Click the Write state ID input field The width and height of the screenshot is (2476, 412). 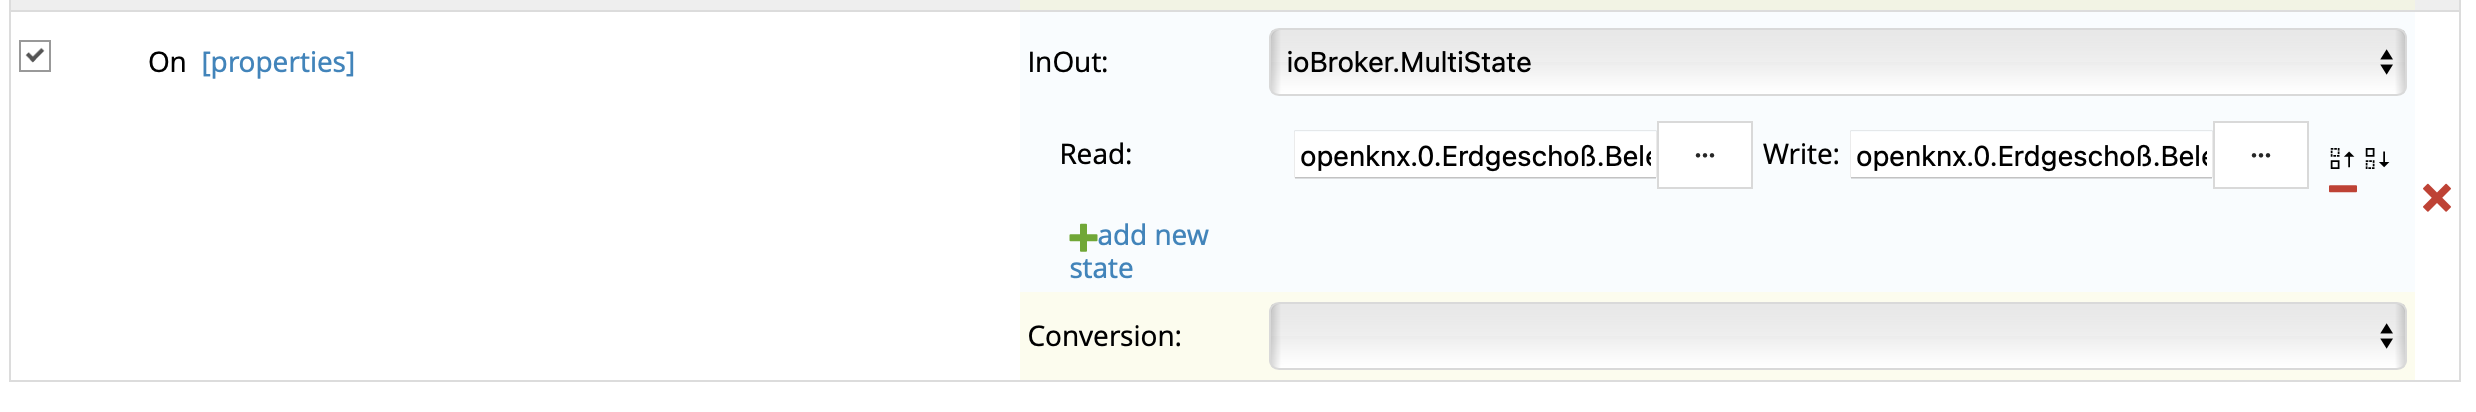[2030, 156]
